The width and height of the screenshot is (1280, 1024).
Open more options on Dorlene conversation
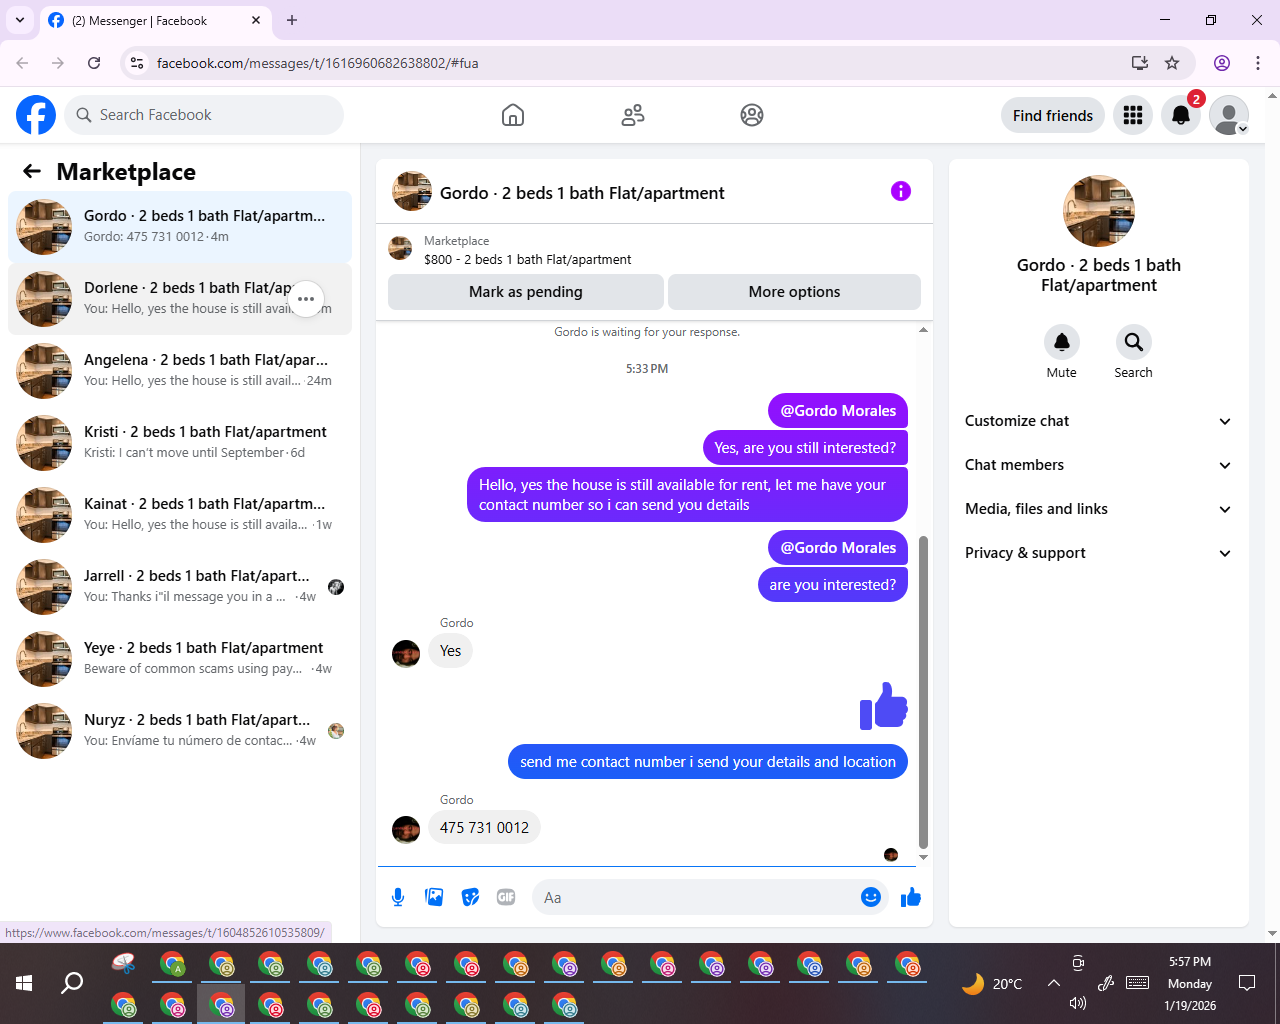coord(306,299)
